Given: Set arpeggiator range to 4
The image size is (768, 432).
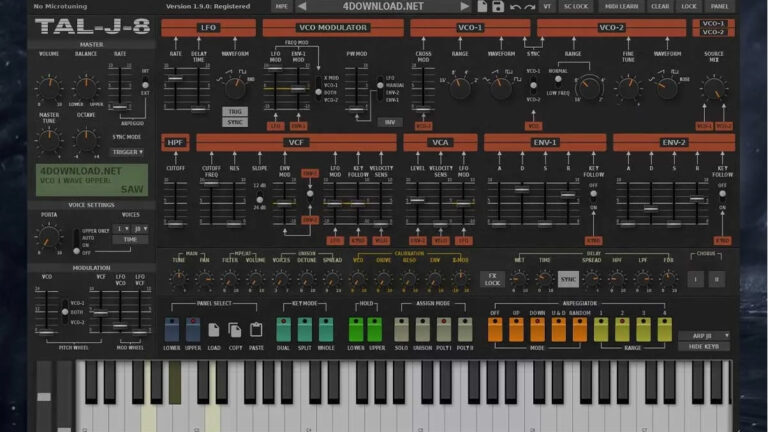Looking at the screenshot, I should pyautogui.click(x=665, y=329).
